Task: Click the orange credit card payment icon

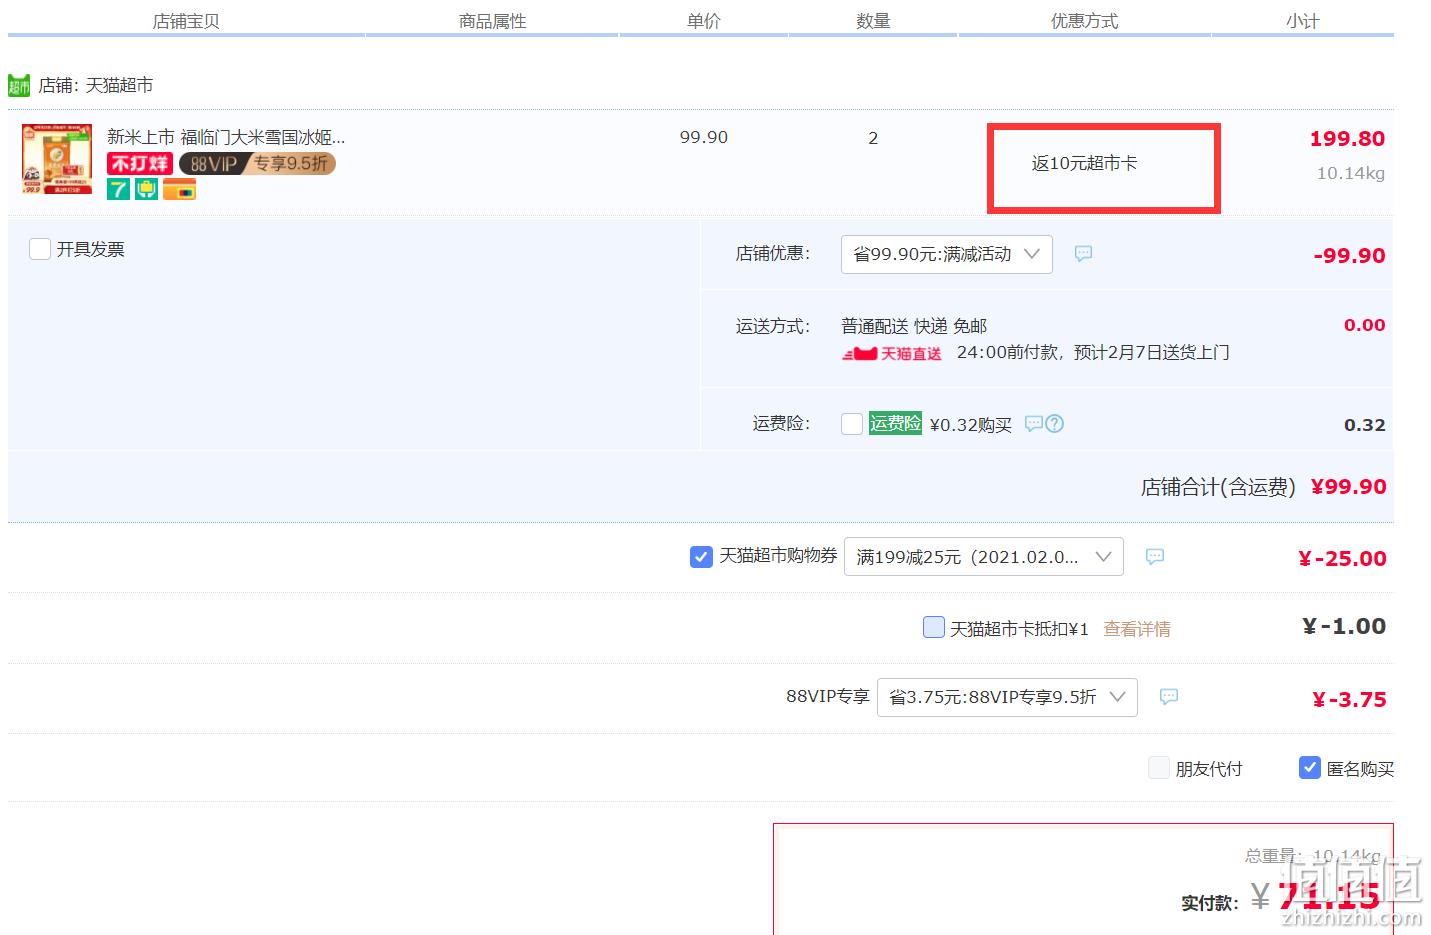Action: coord(180,189)
